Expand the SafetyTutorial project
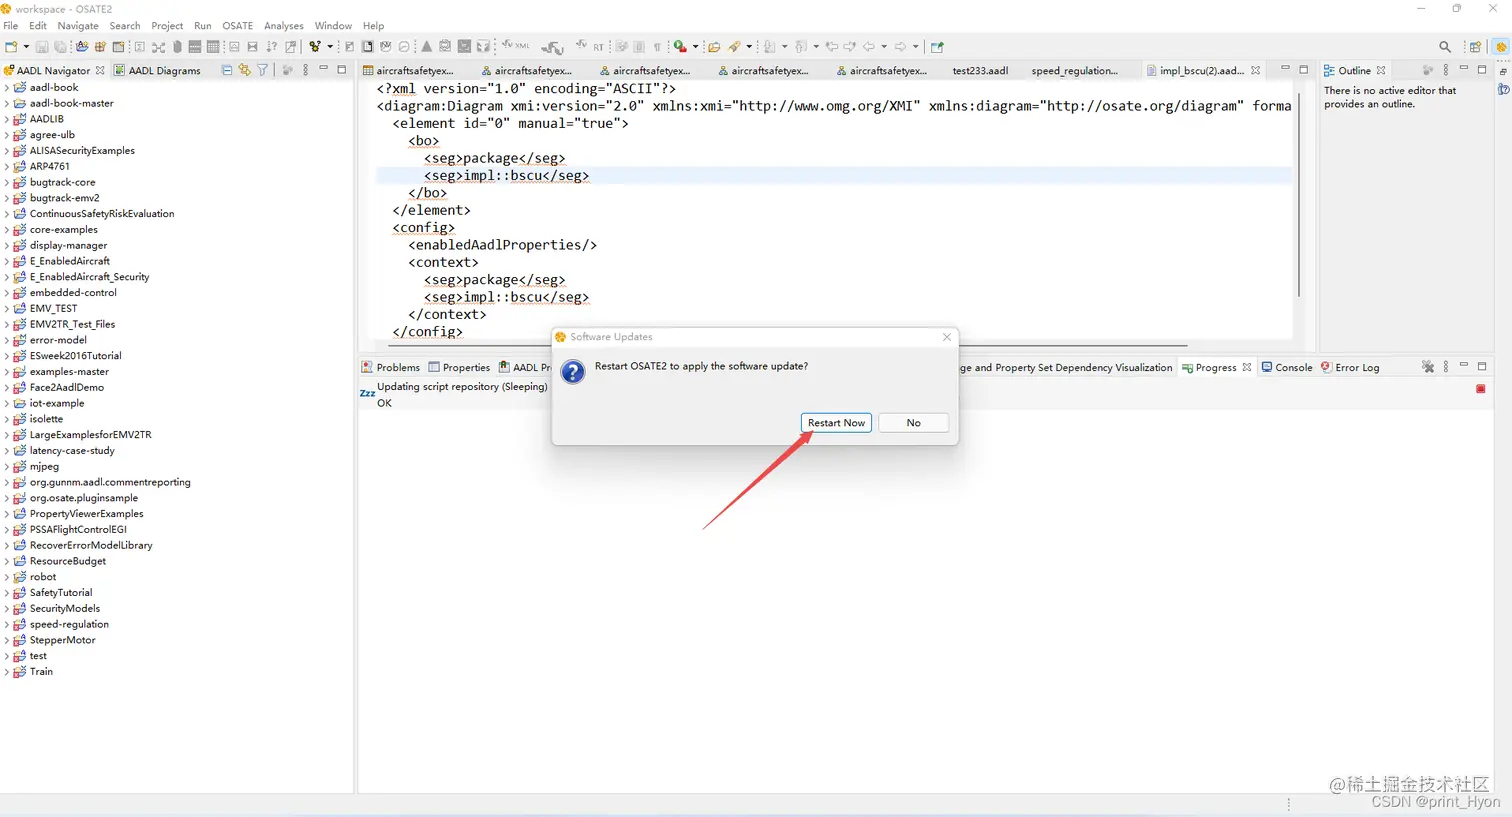Image resolution: width=1512 pixels, height=817 pixels. point(7,592)
